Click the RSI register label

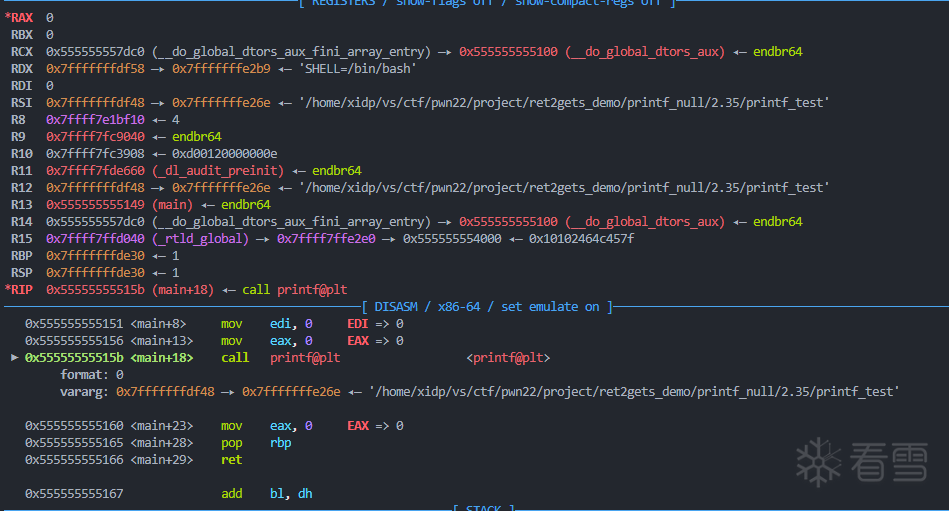22,102
